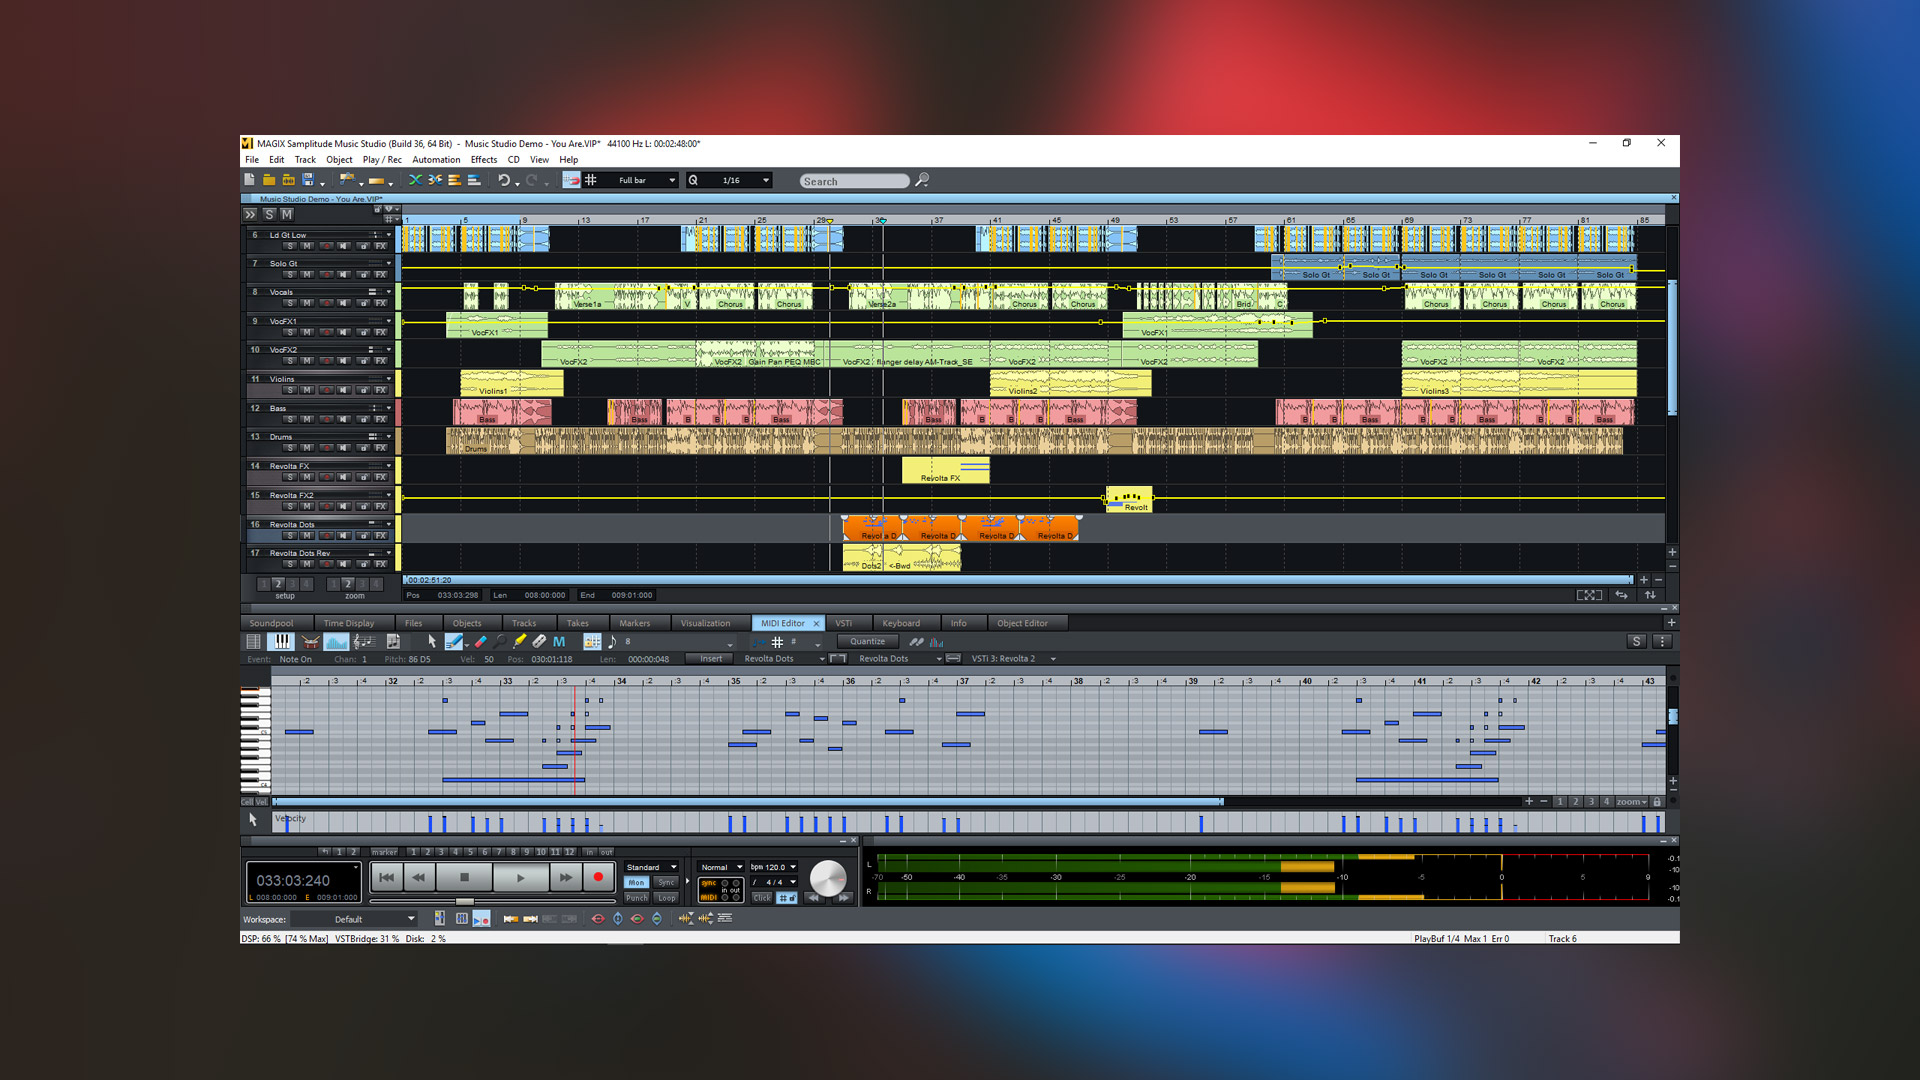Switch to piano roll view in MIDI Editor

(282, 643)
